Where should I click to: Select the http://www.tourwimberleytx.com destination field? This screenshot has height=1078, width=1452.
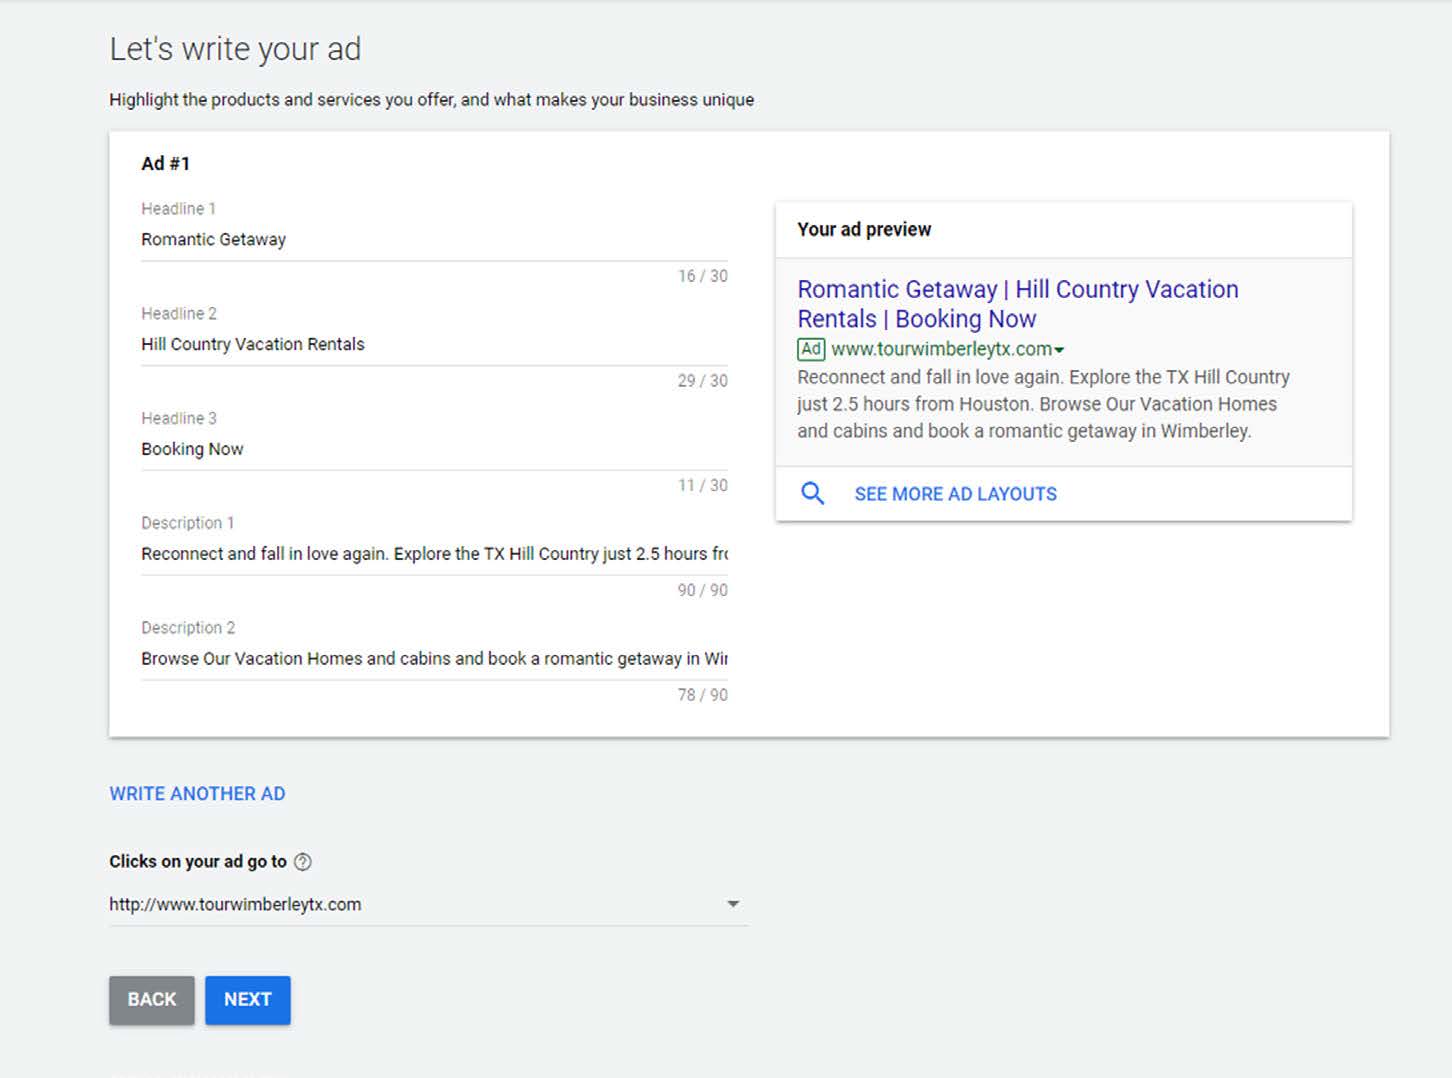(x=400, y=904)
